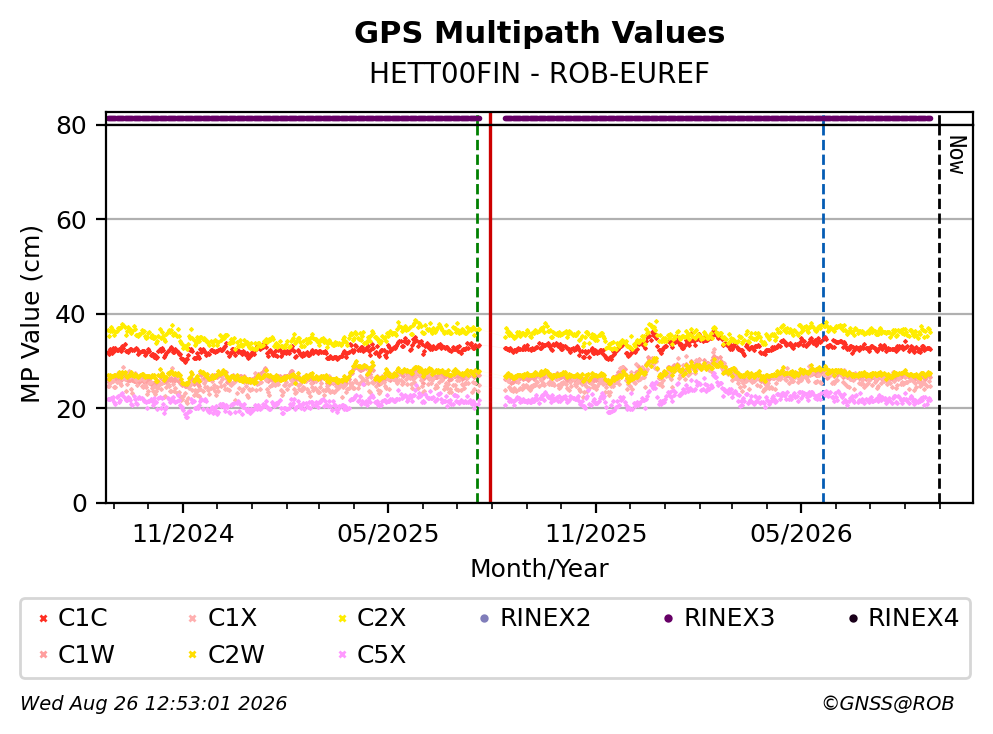Click the C1W legend marker
The image size is (993, 734).
(43, 655)
